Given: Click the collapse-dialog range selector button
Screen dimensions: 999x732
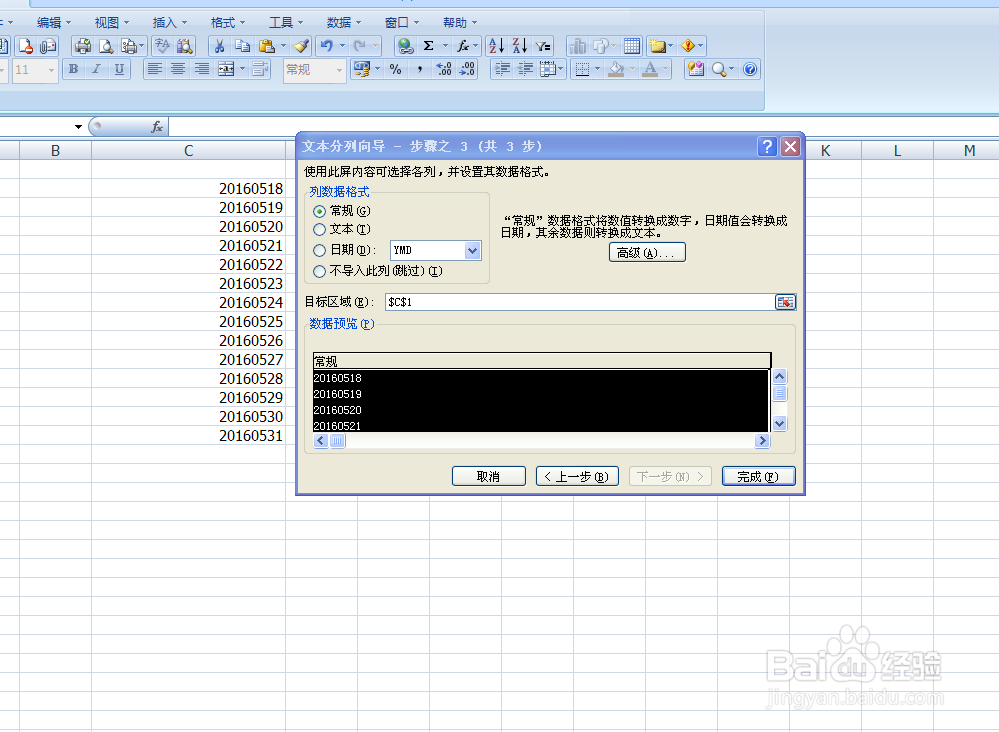Looking at the screenshot, I should point(785,302).
